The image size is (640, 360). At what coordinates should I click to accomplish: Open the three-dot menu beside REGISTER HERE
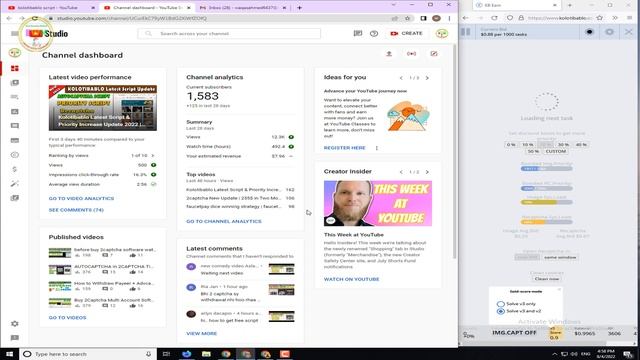377,148
